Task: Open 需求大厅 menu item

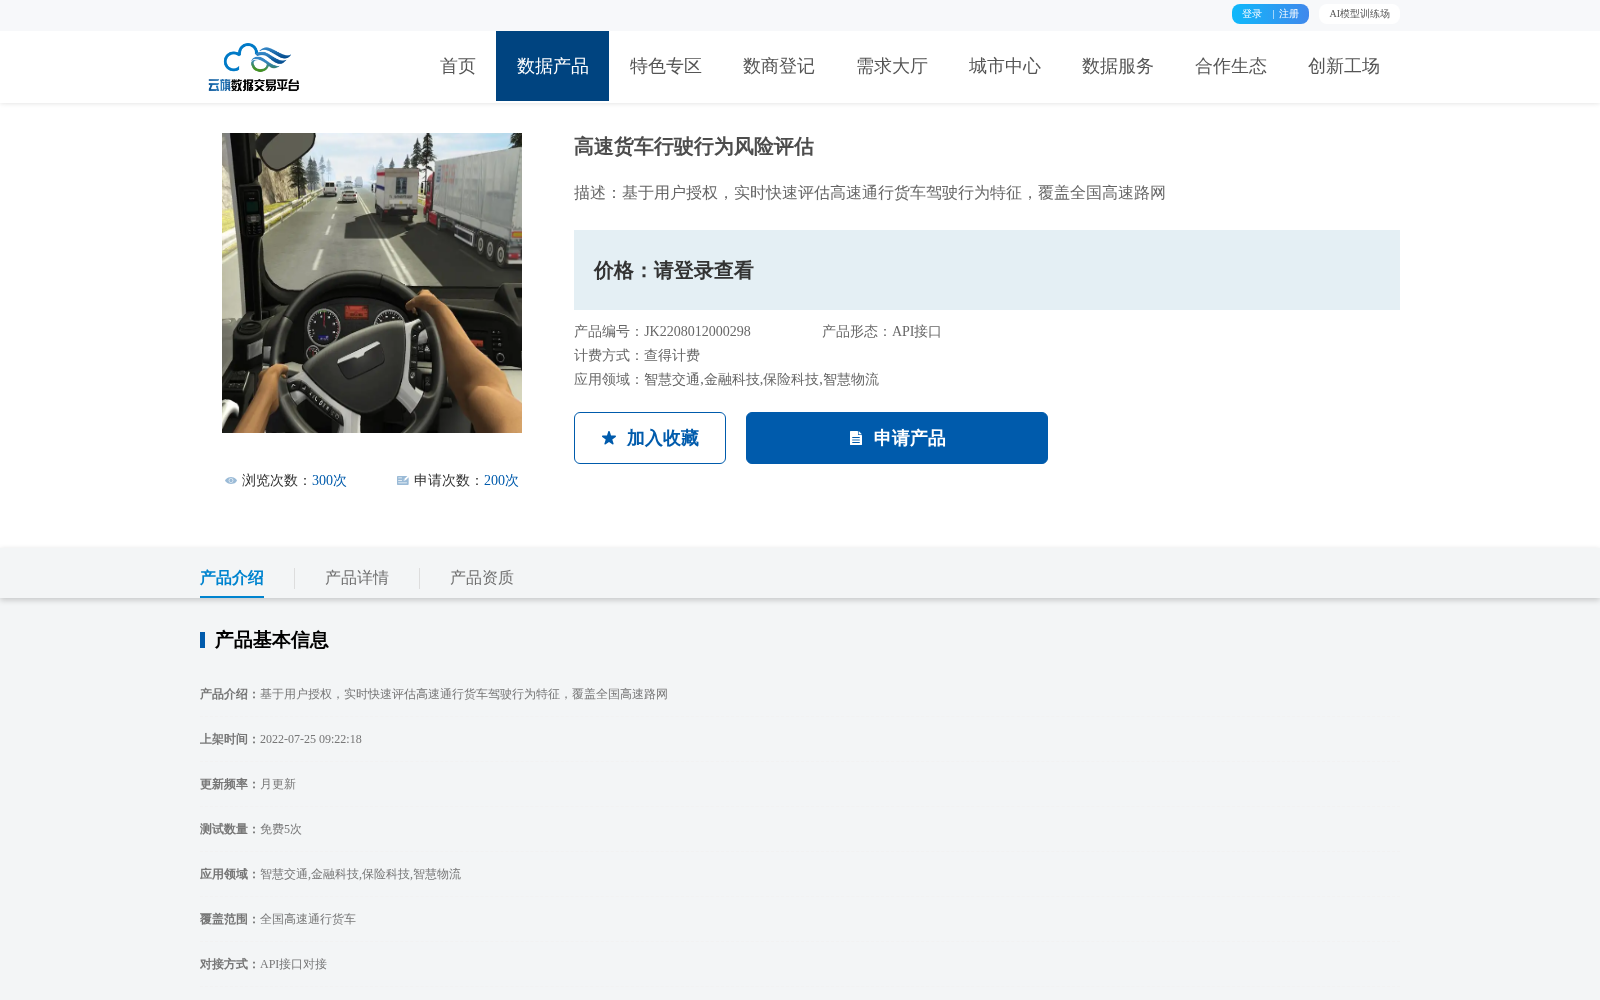Action: click(892, 66)
